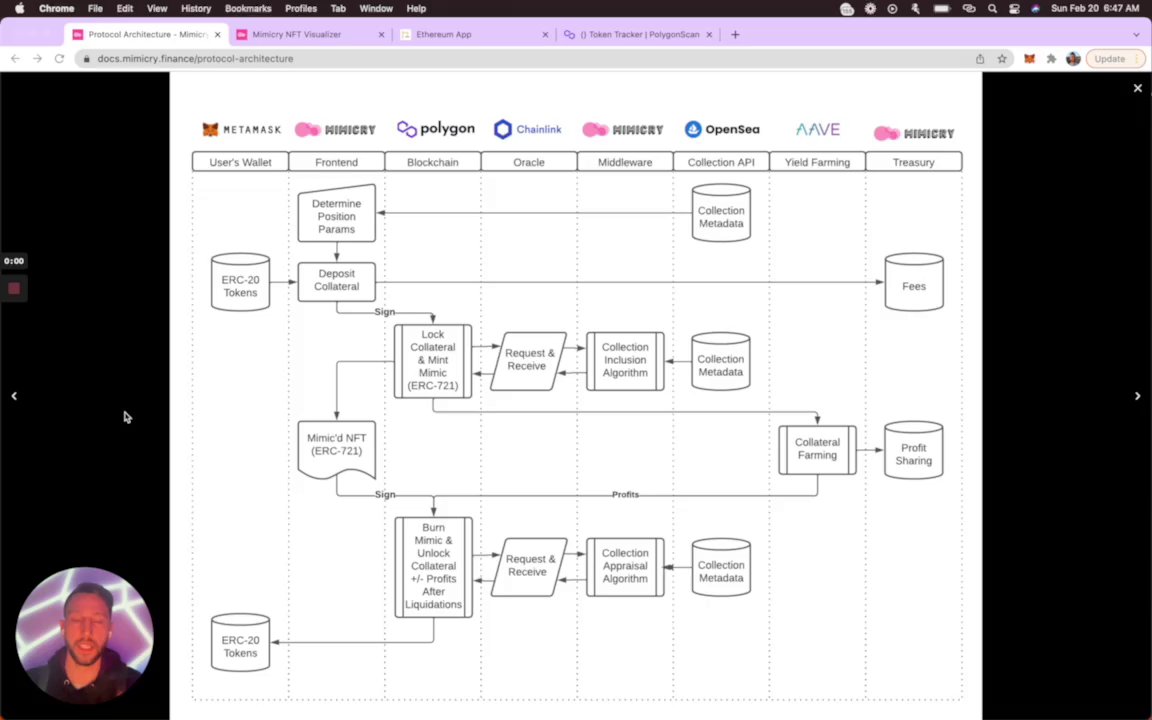Bookmark this page with star icon
The width and height of the screenshot is (1152, 720).
coord(1002,59)
